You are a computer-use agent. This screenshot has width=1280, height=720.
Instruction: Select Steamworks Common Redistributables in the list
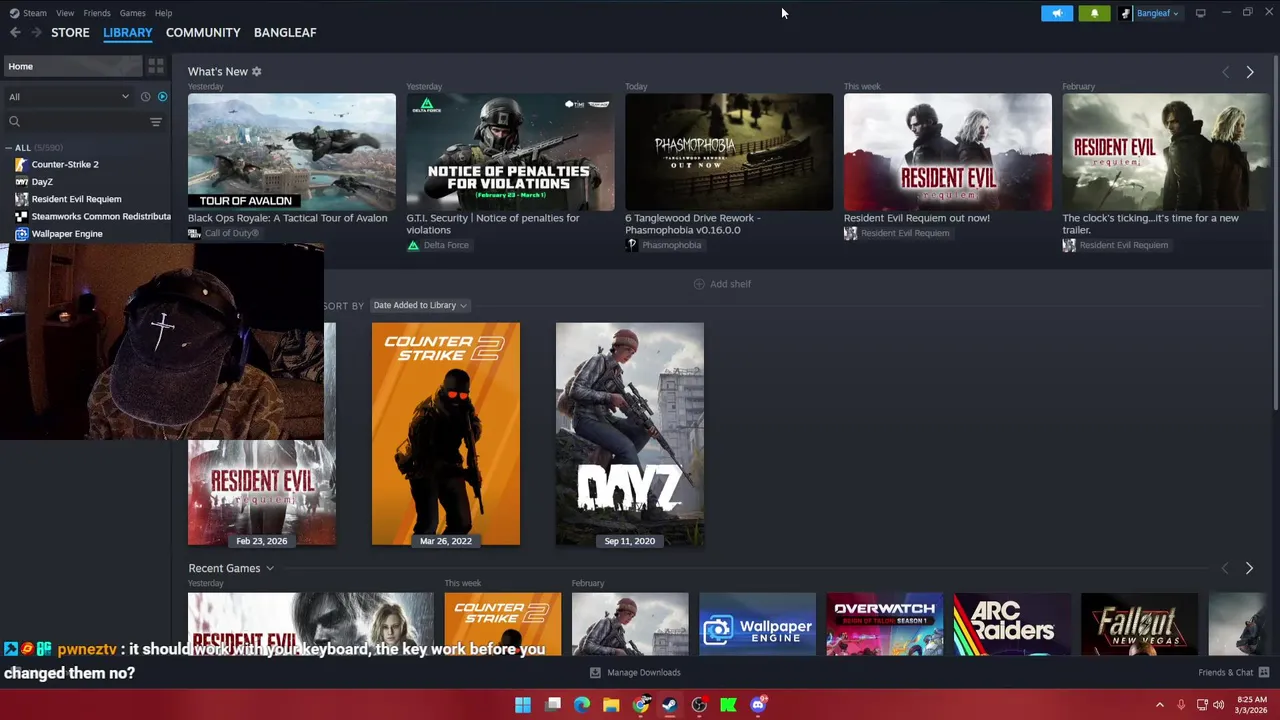(101, 217)
